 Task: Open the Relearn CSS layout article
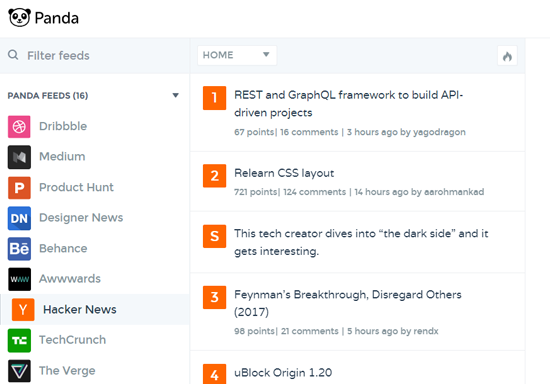coord(284,173)
